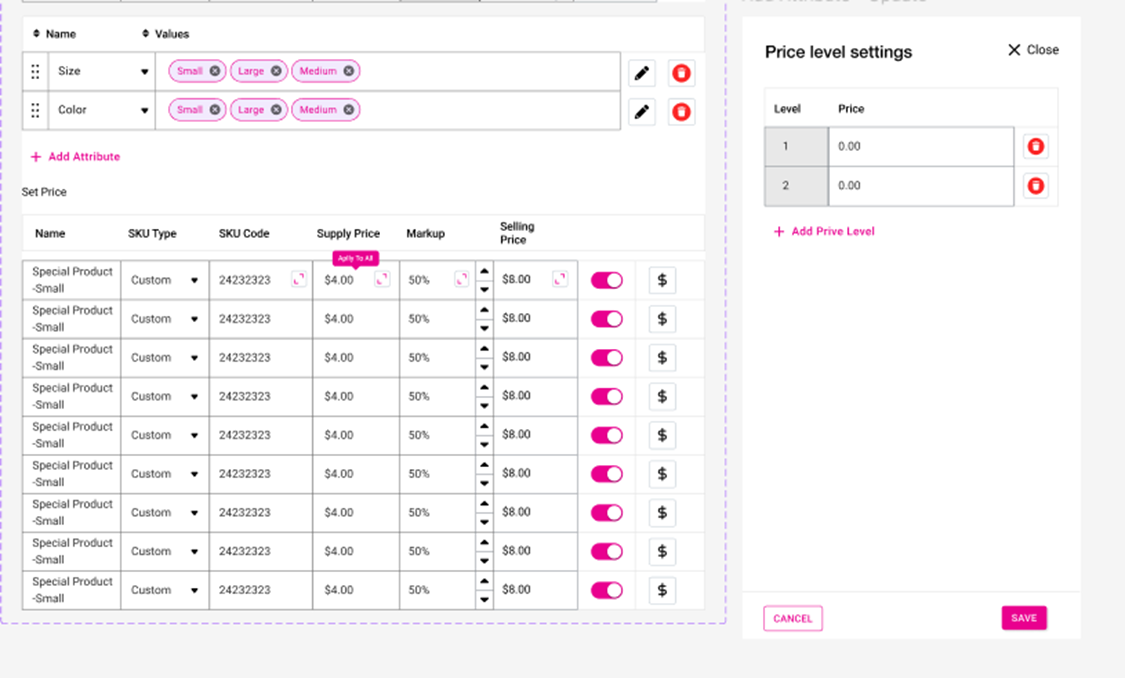The width and height of the screenshot is (1125, 678).
Task: Open price levels via first row dollar icon
Action: coord(661,280)
